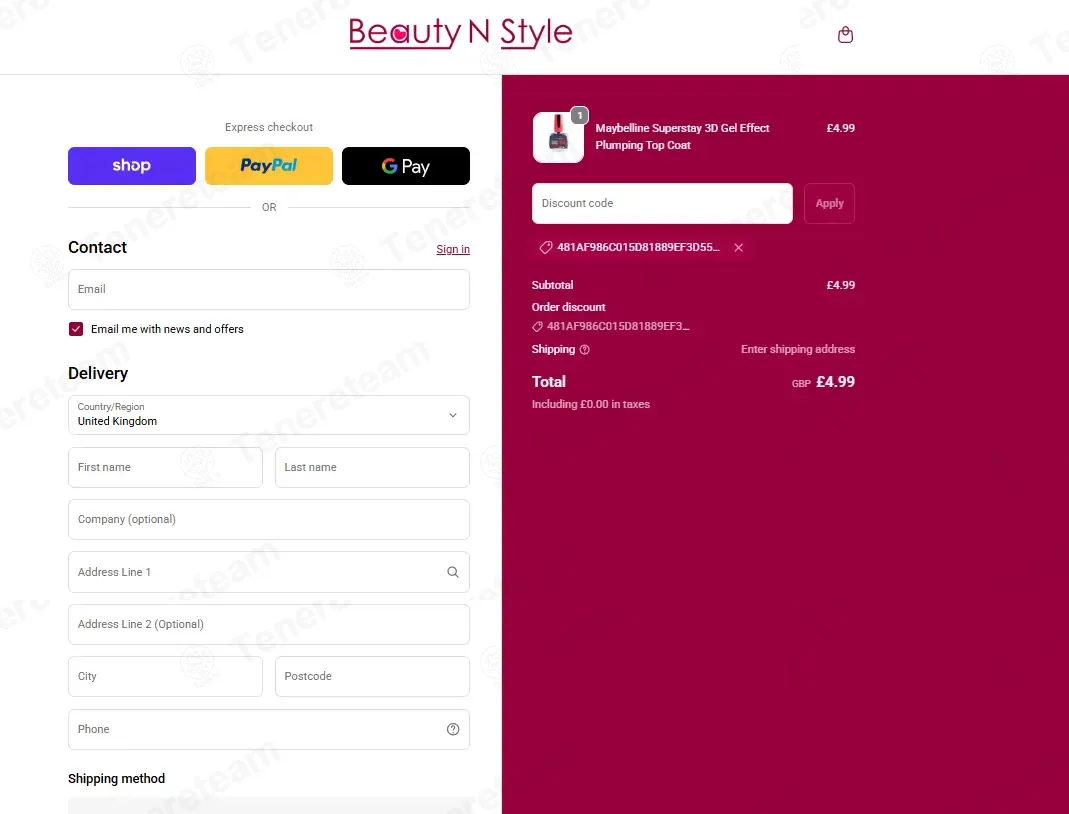Click the Order discount label

tap(569, 307)
